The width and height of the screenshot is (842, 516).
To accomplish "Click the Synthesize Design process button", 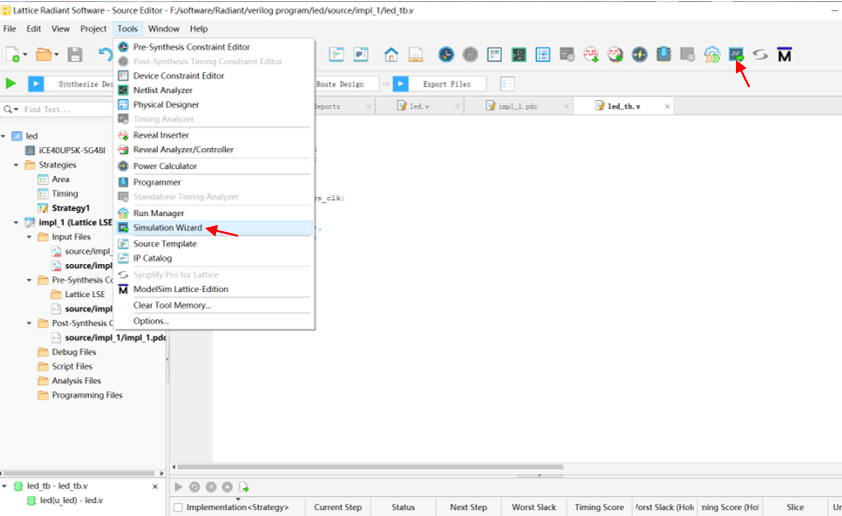I will coord(70,84).
